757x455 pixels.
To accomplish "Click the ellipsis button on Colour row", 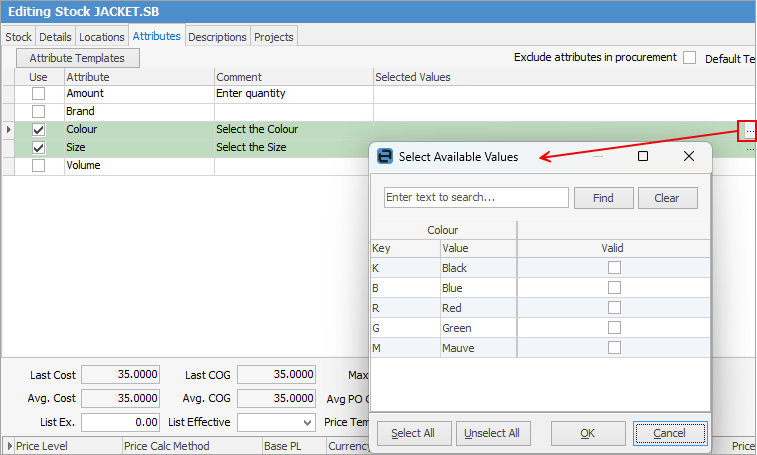I will point(748,130).
